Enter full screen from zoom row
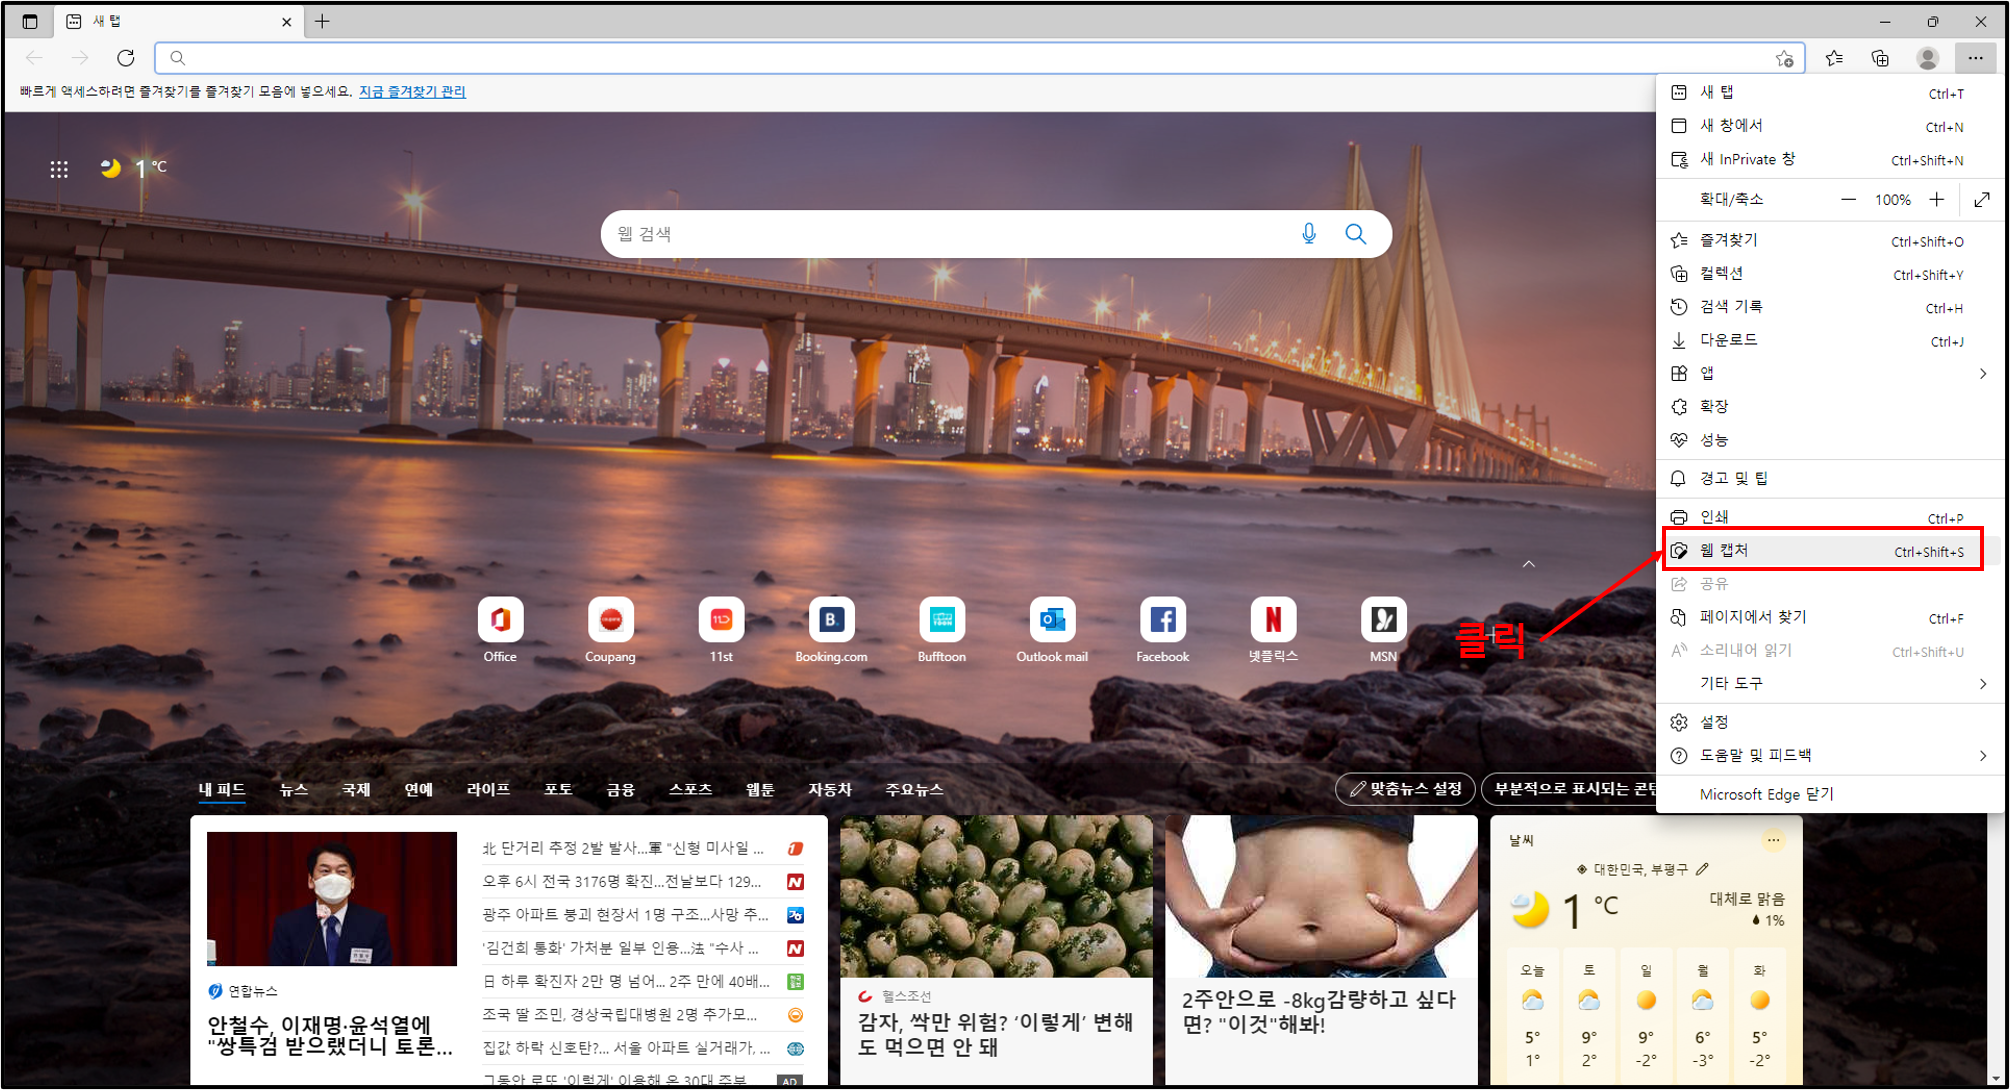2010x1090 pixels. (1981, 200)
